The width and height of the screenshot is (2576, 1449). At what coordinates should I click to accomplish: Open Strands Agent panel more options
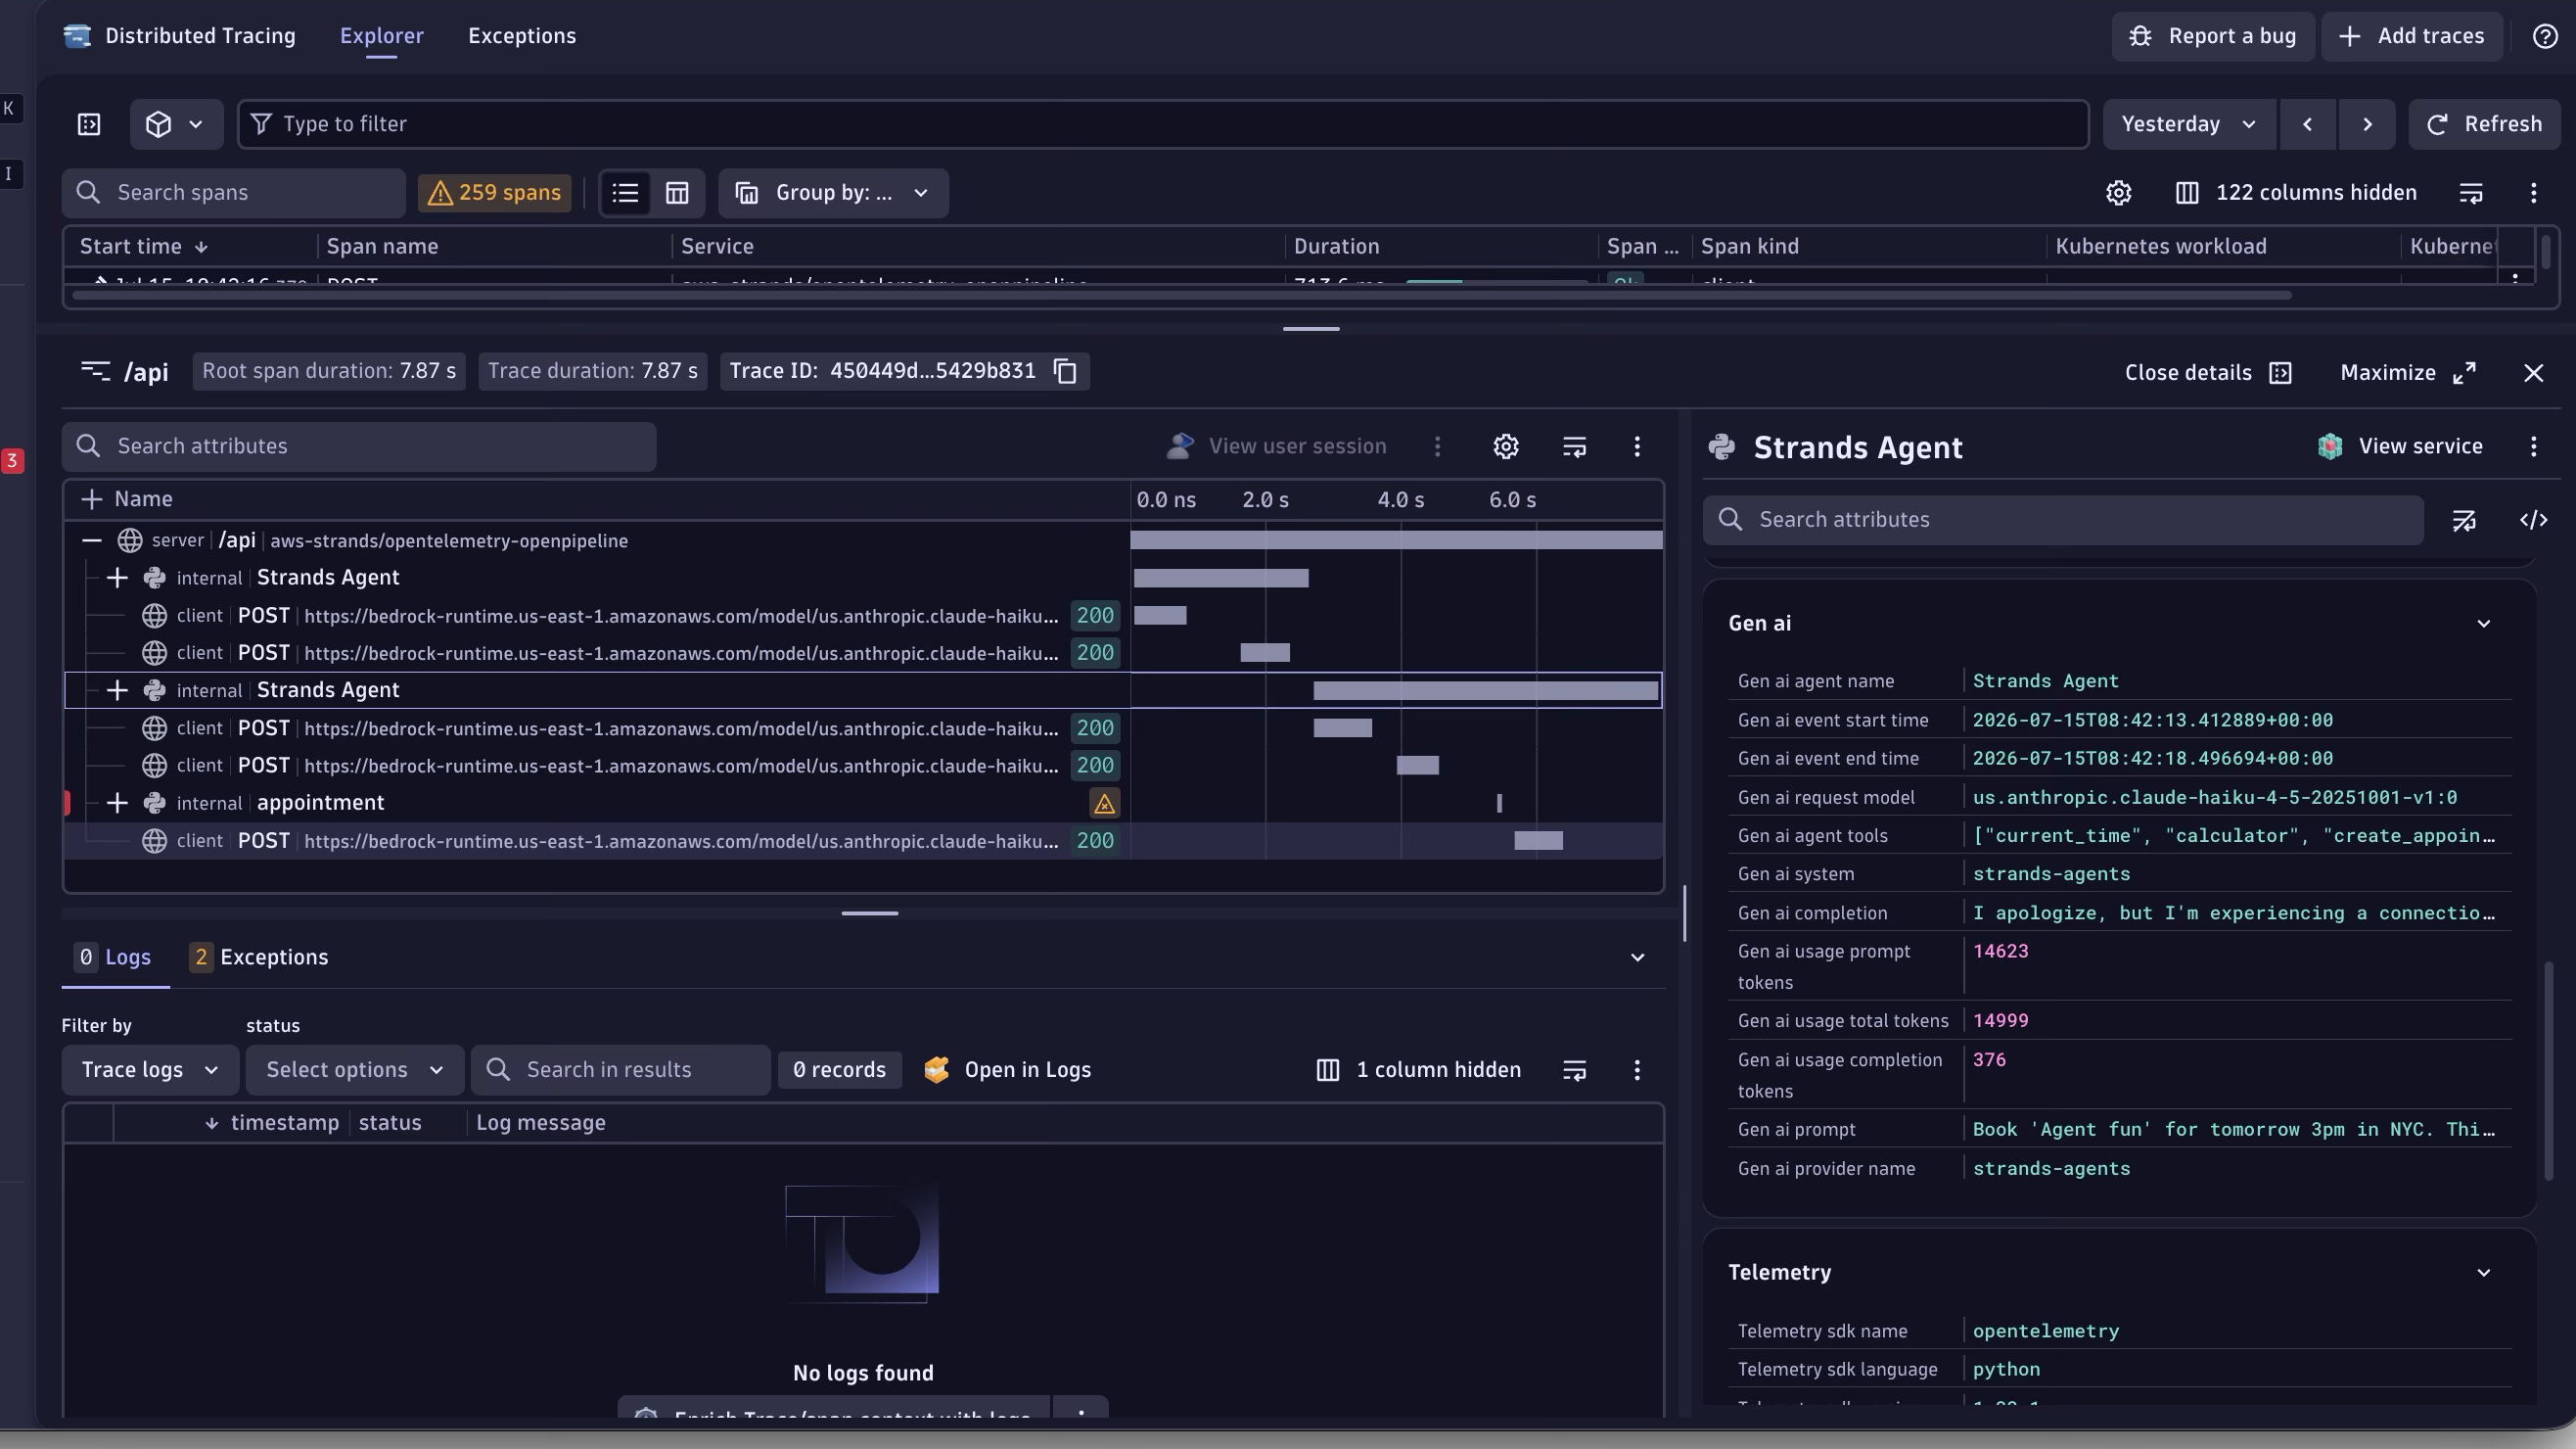point(2533,447)
